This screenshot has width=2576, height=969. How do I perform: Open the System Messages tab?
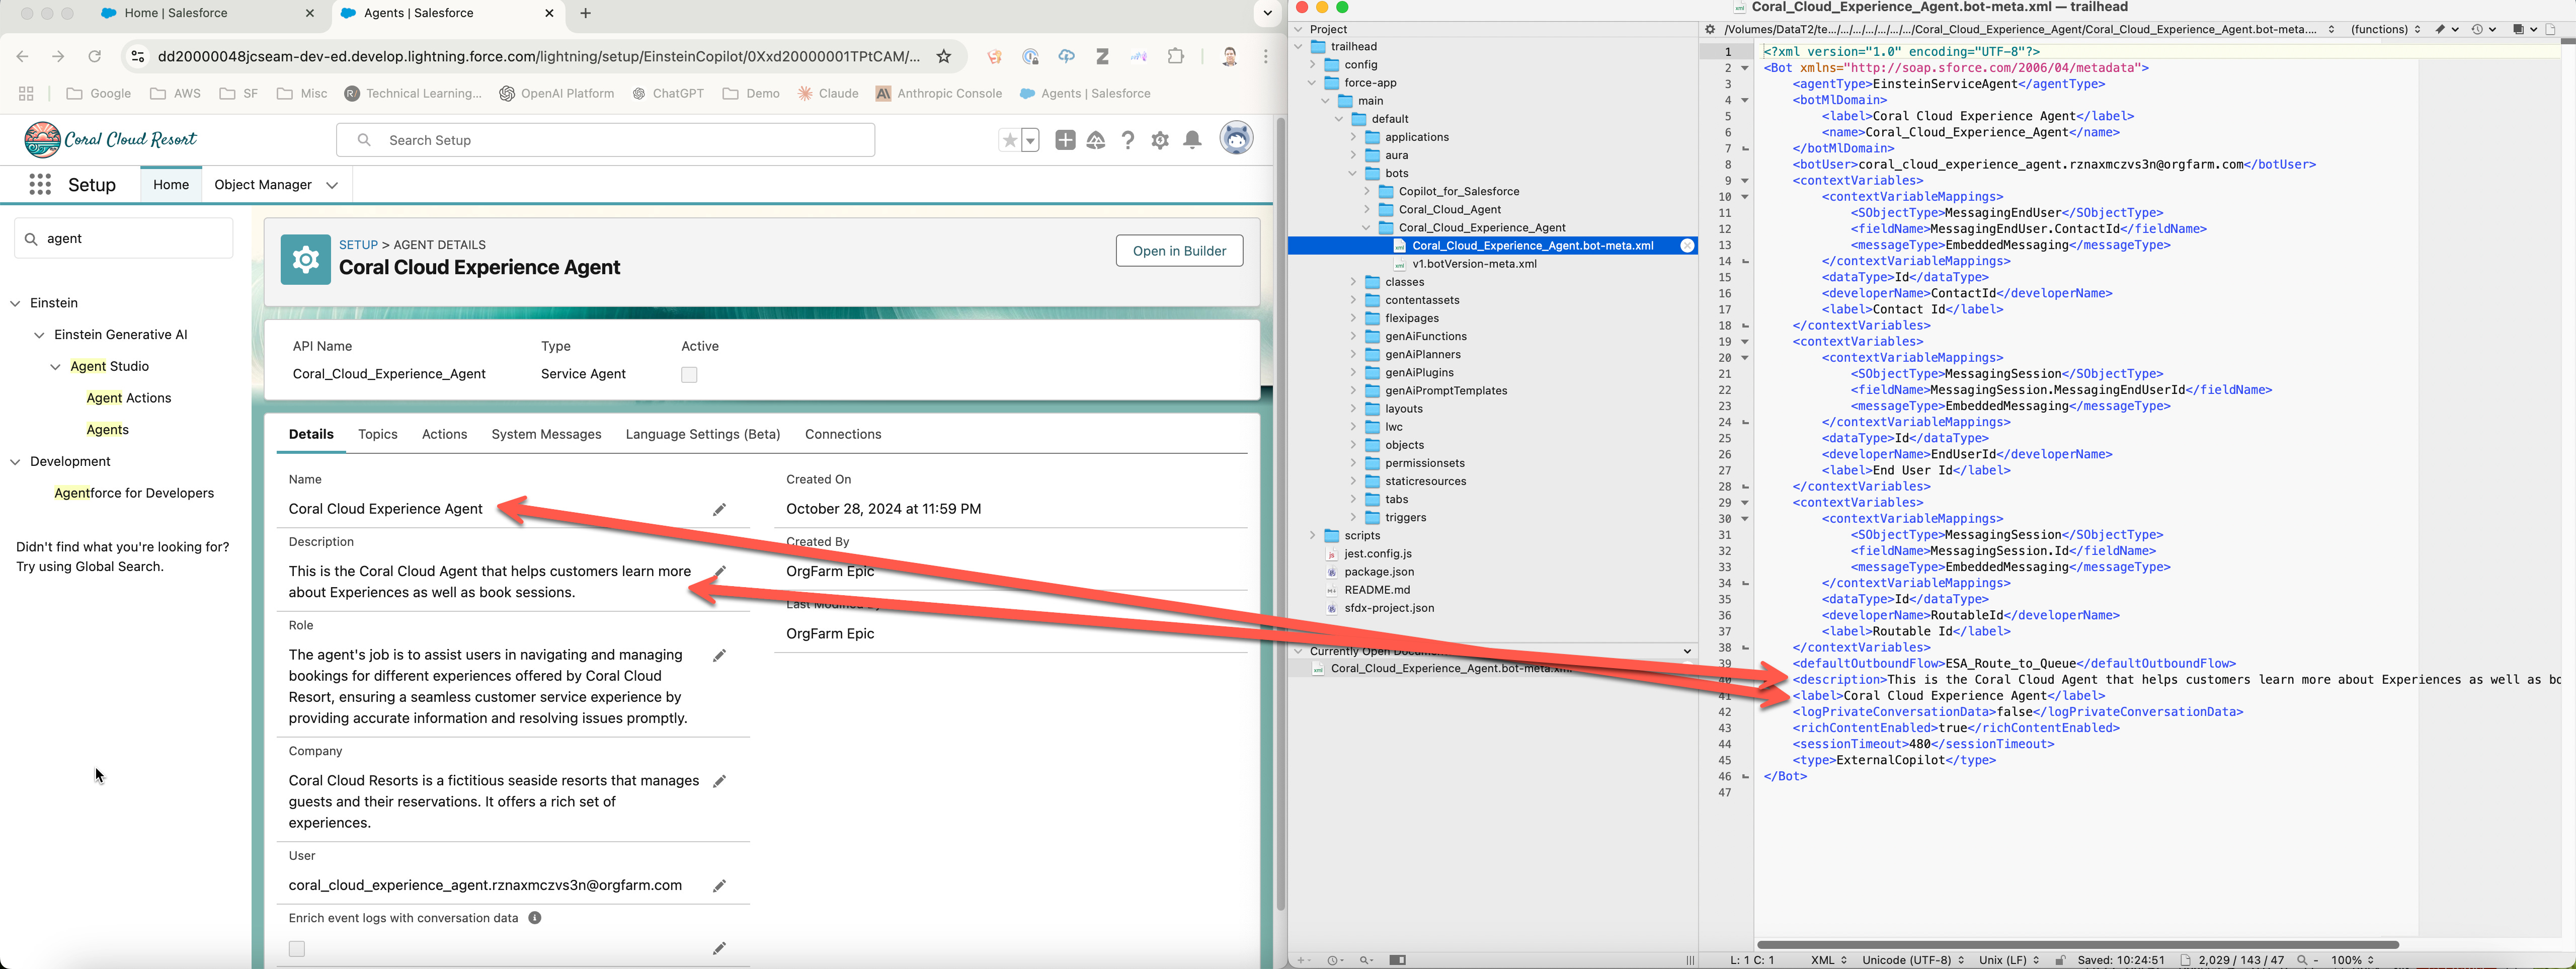tap(546, 434)
